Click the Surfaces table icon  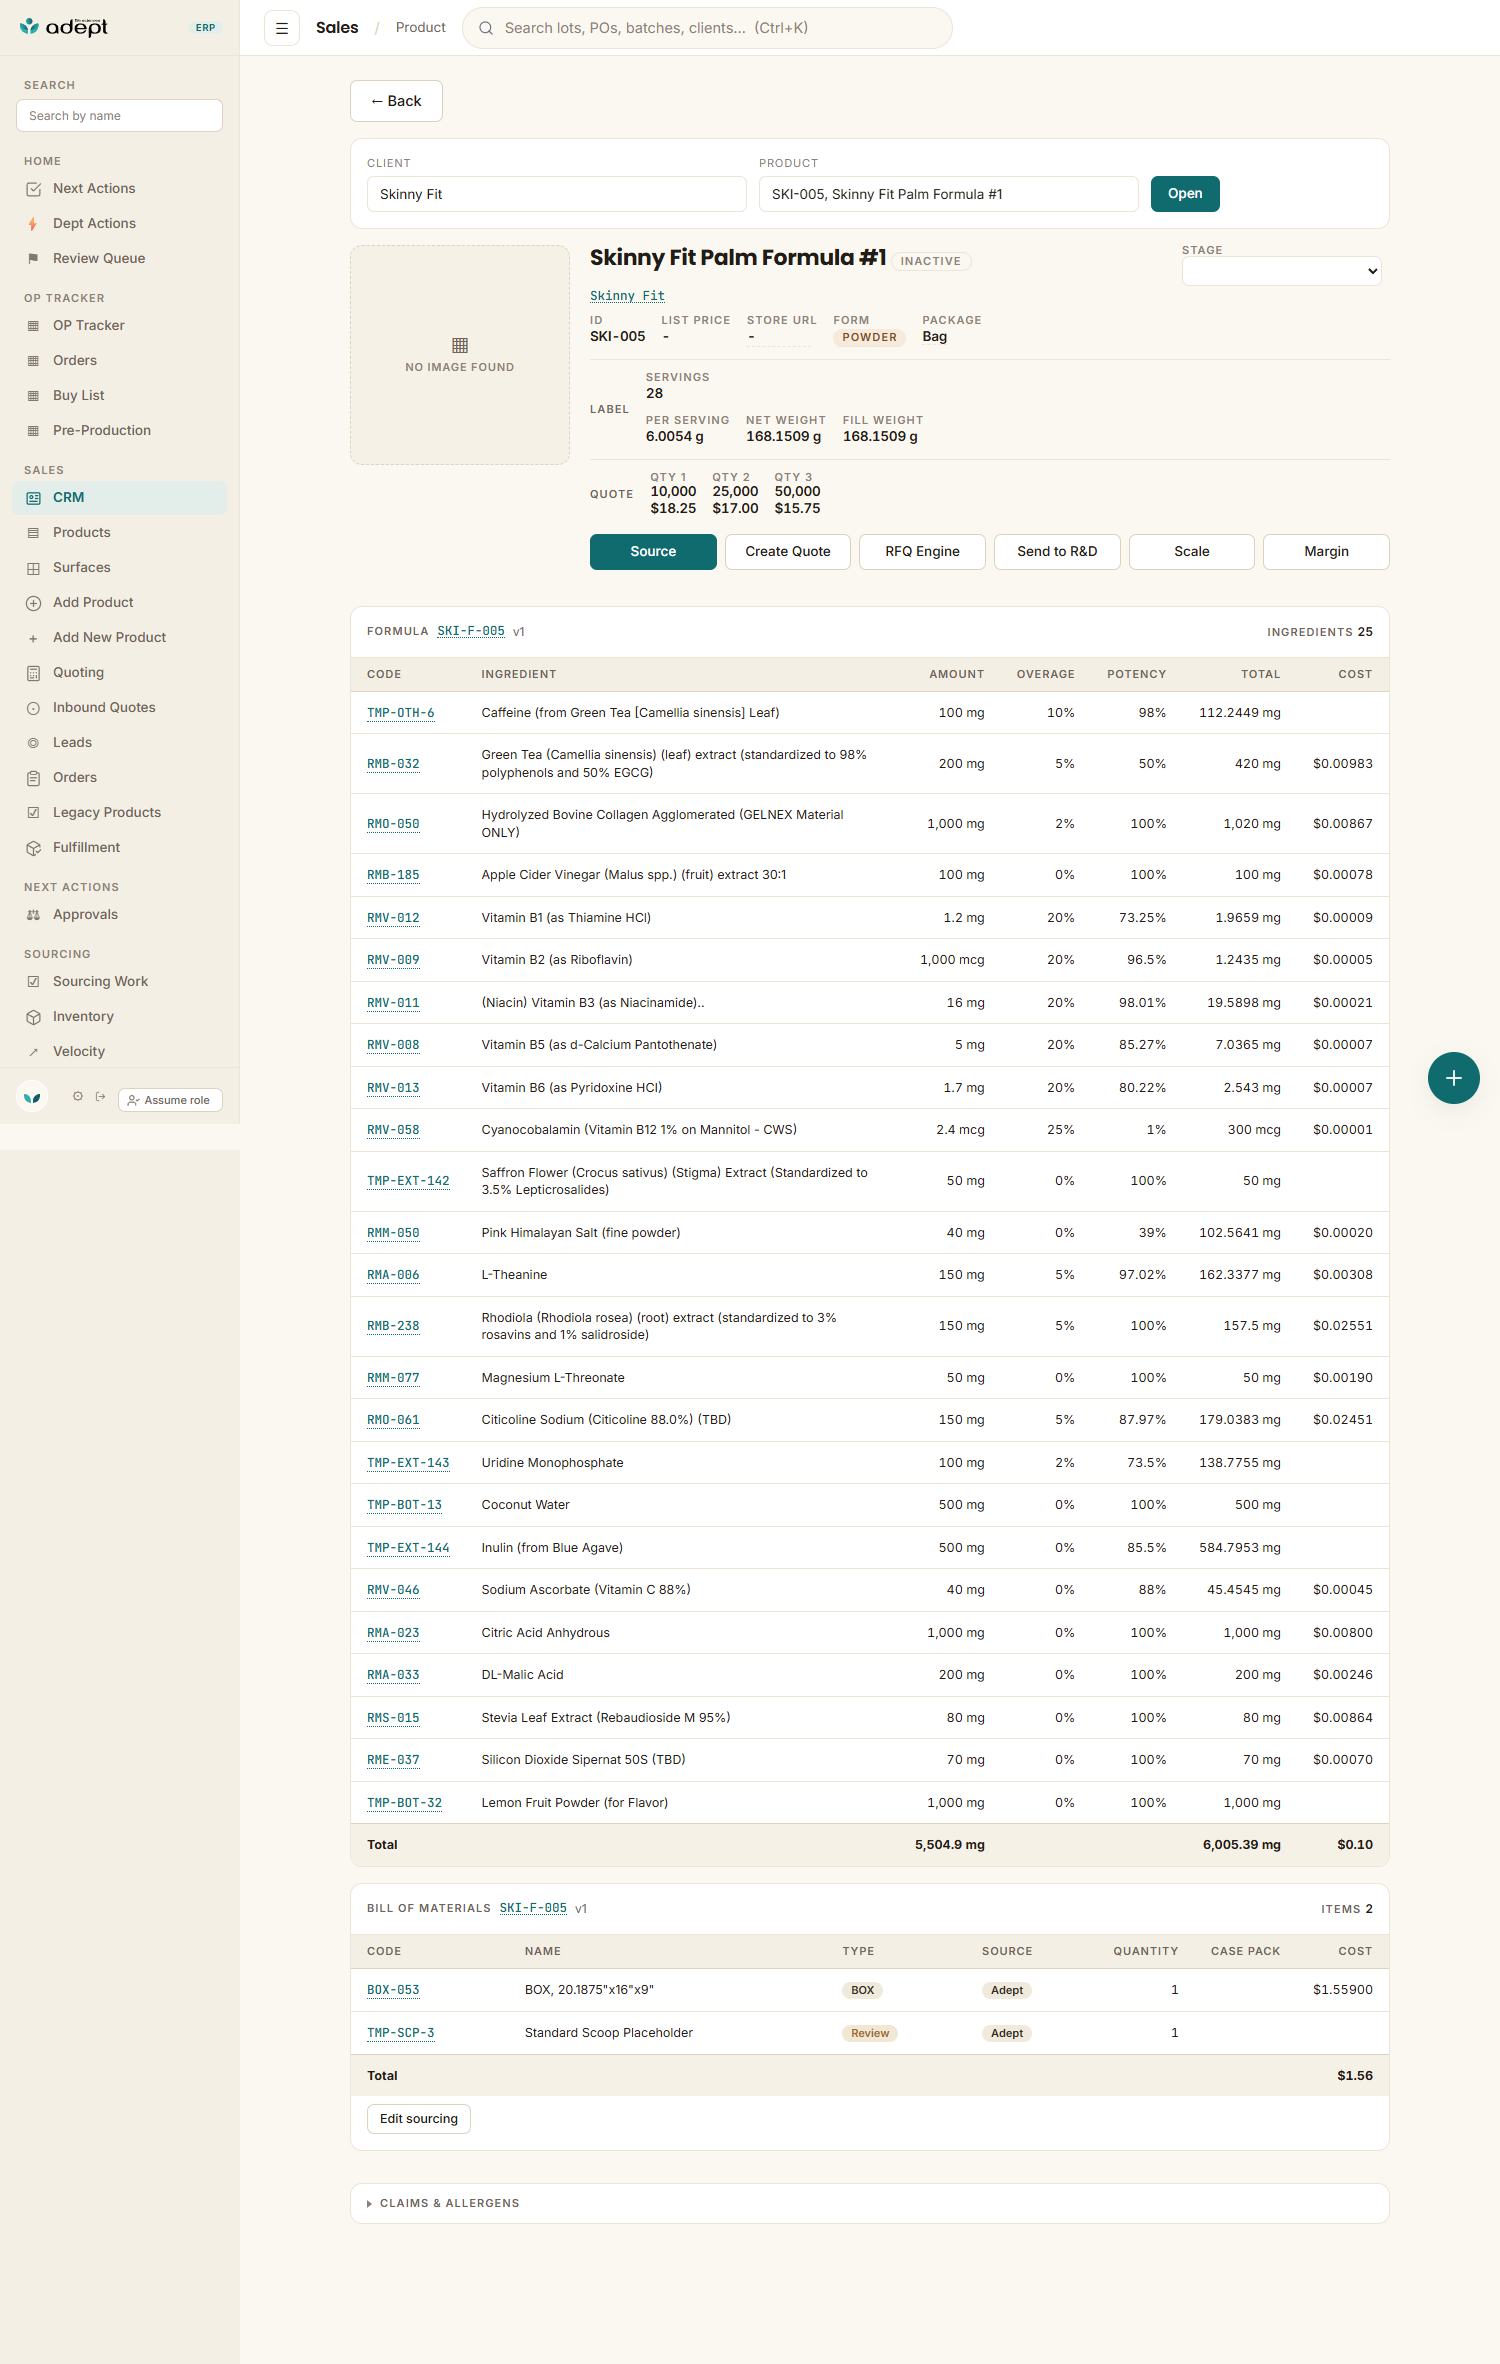[33, 568]
